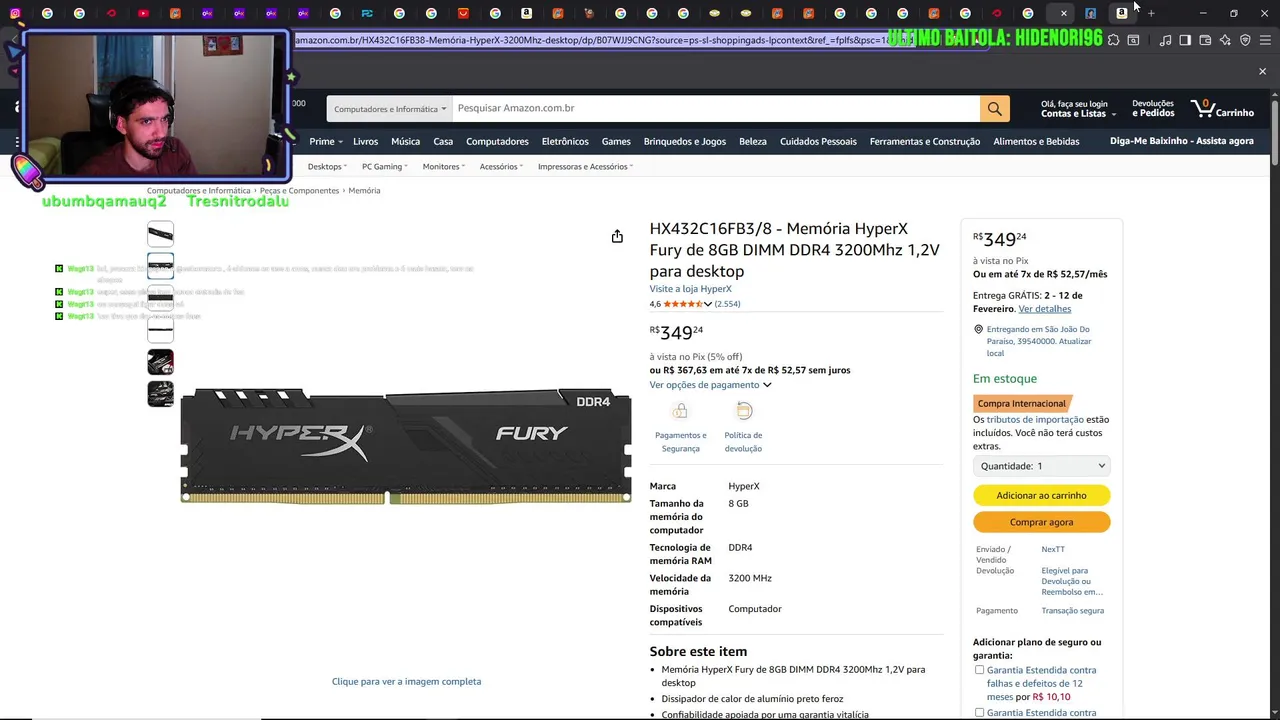Click the Pagamentos e Segurança lock icon
Viewport: 1280px width, 720px height.
coord(680,411)
